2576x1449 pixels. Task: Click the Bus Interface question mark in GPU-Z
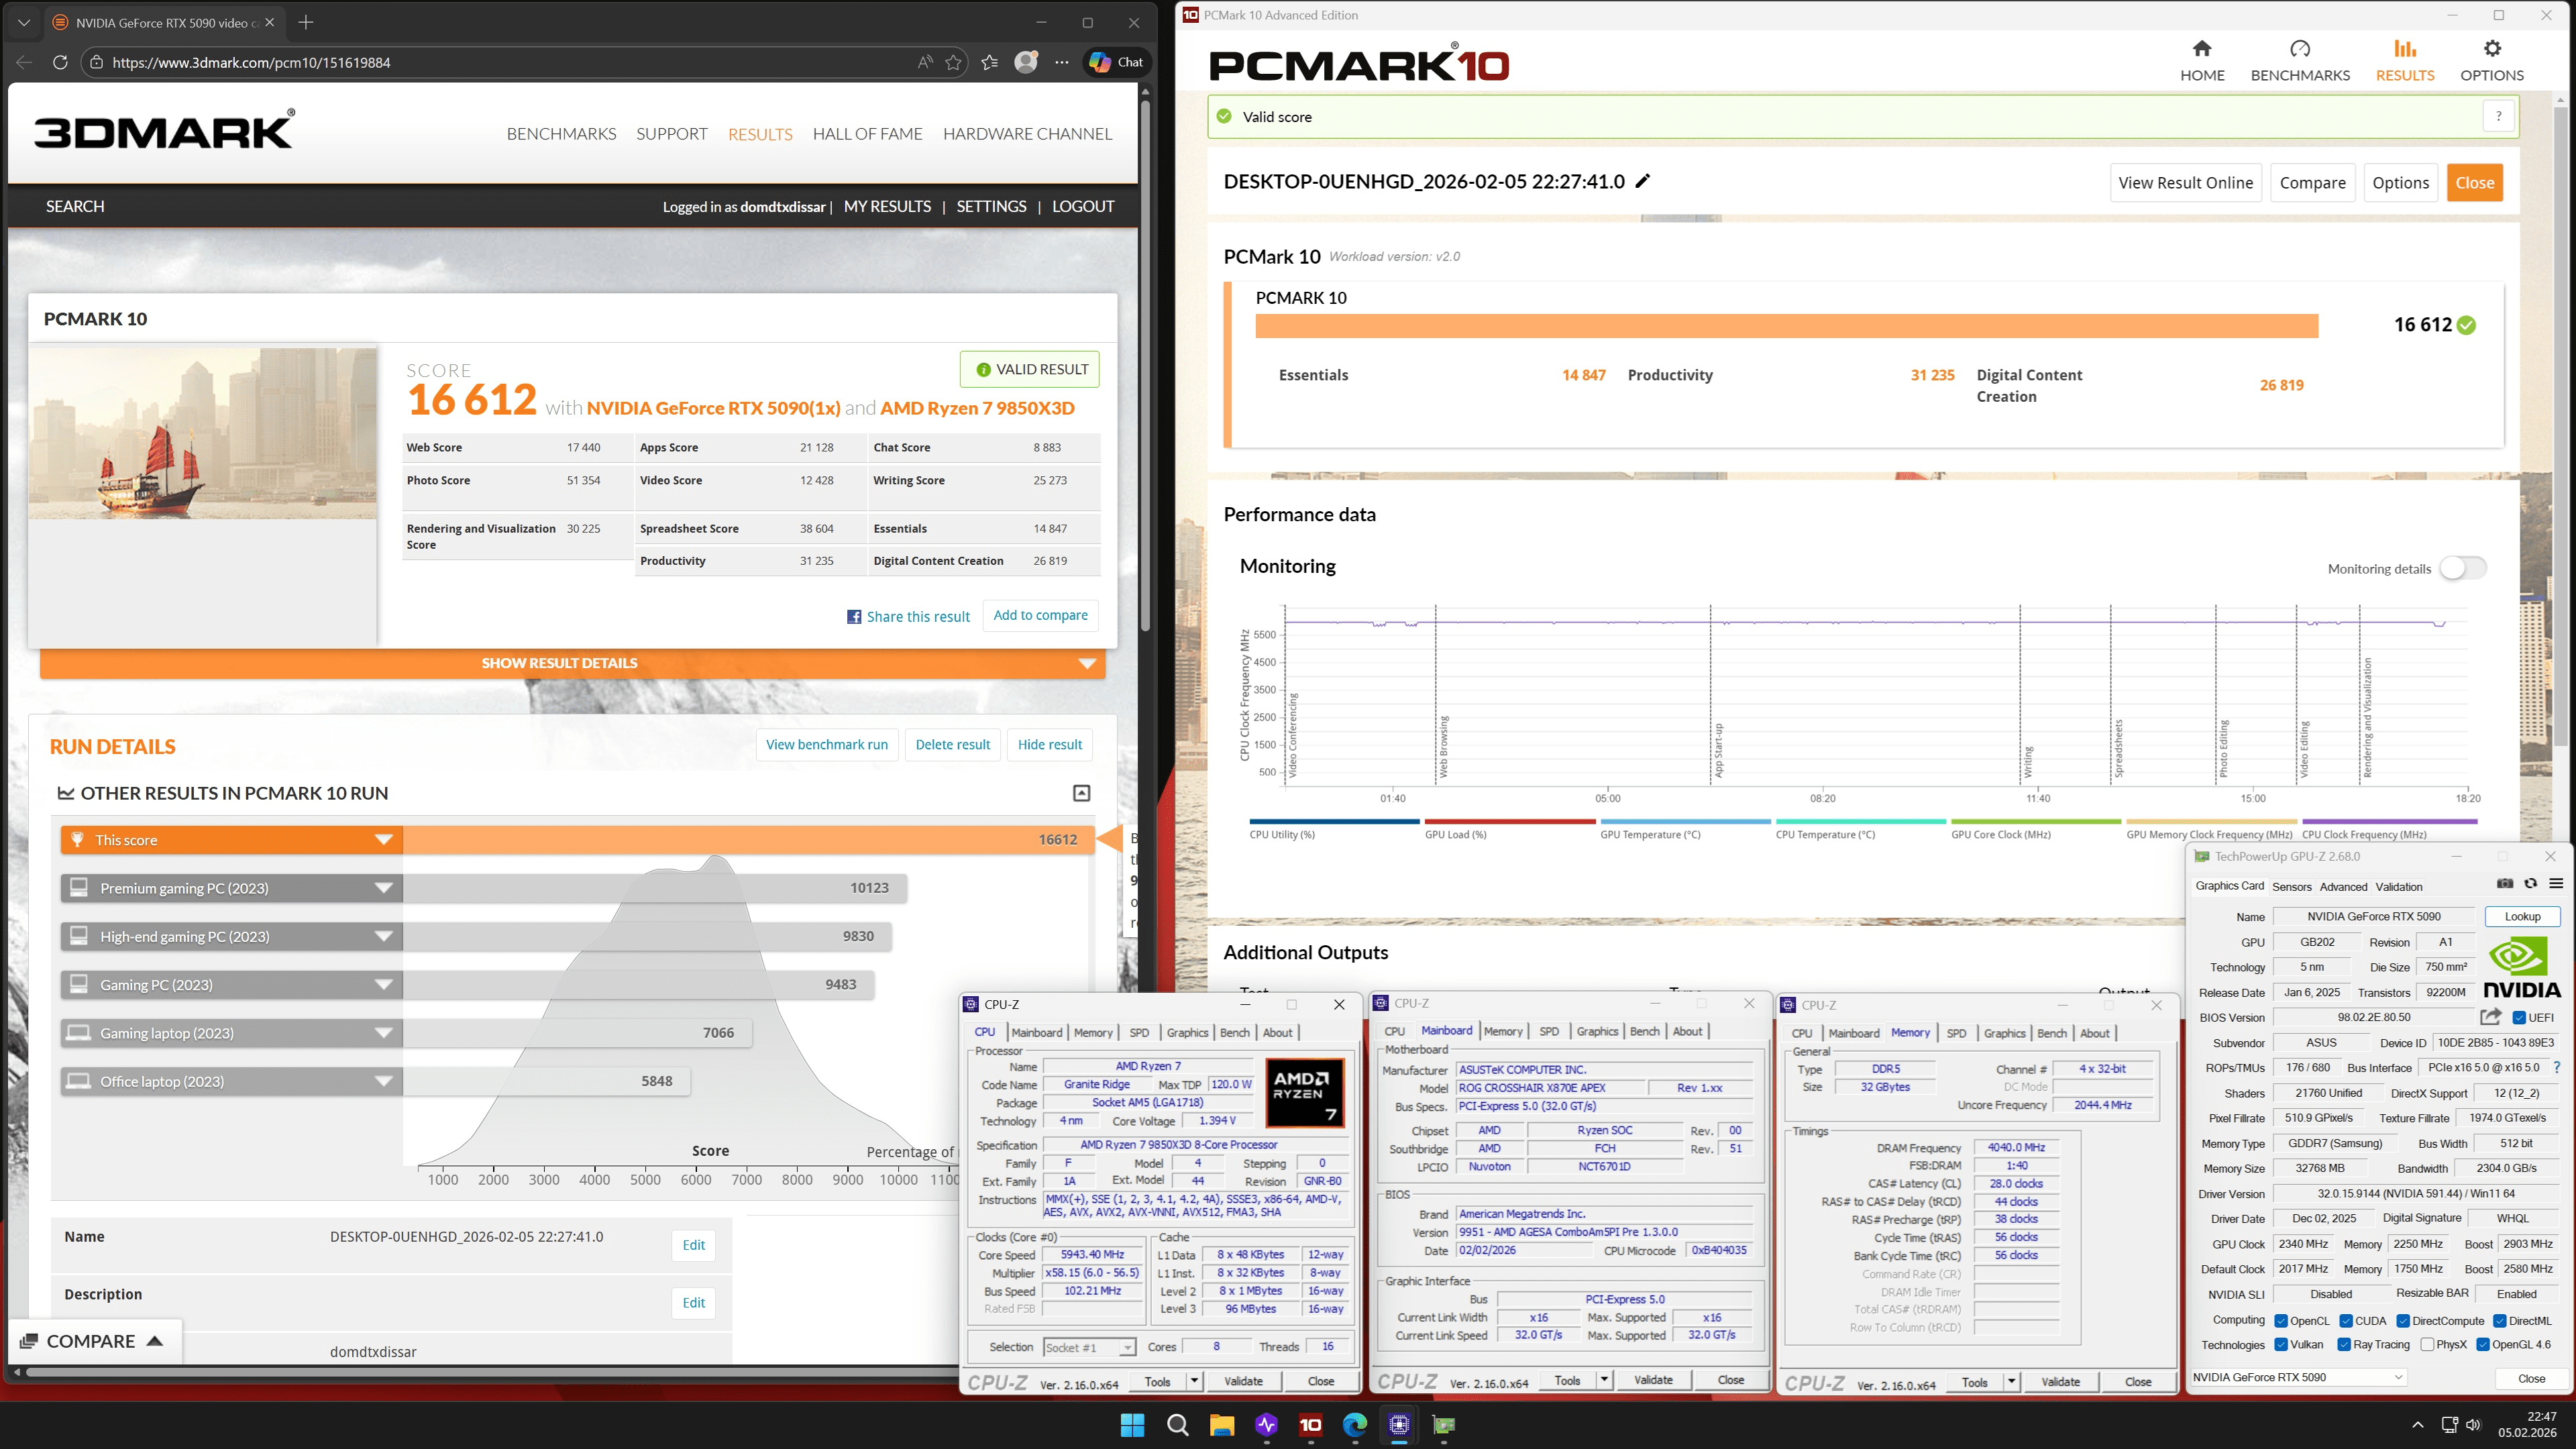pyautogui.click(x=2557, y=1067)
